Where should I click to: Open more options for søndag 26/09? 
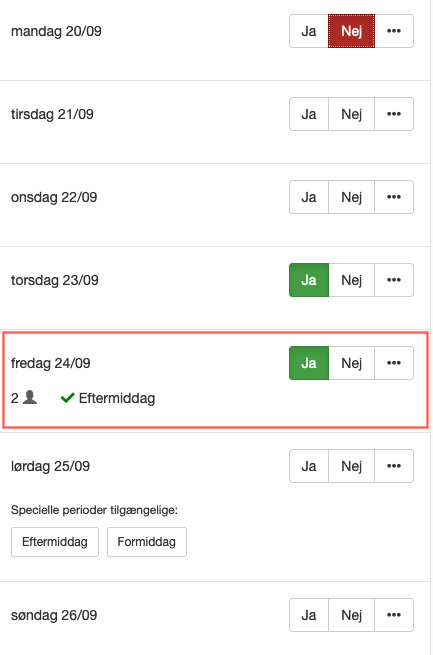394,615
